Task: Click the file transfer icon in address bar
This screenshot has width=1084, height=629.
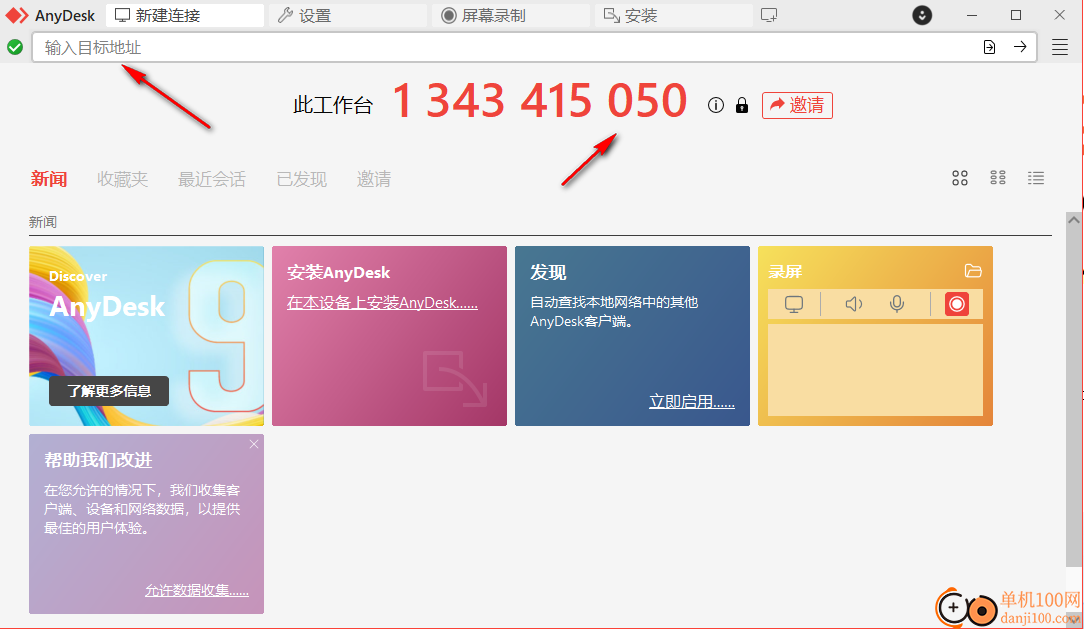Action: pos(989,47)
